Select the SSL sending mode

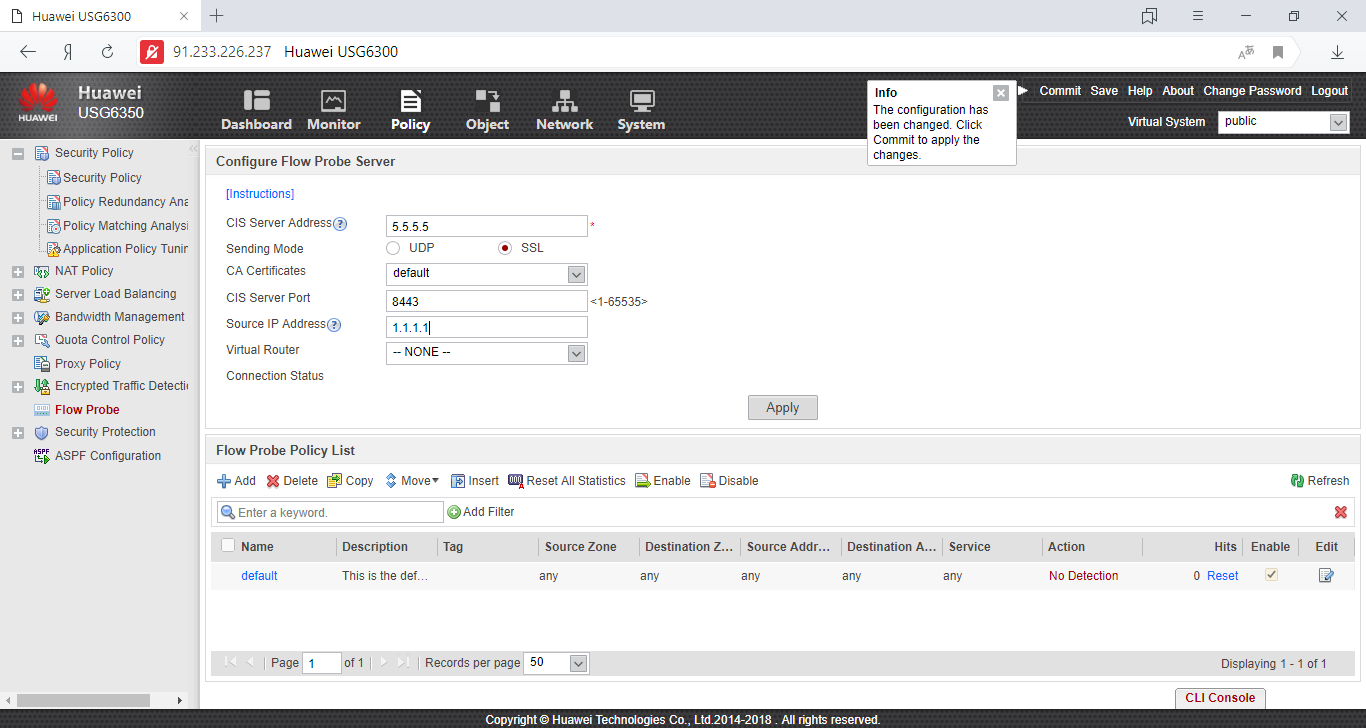pos(505,248)
